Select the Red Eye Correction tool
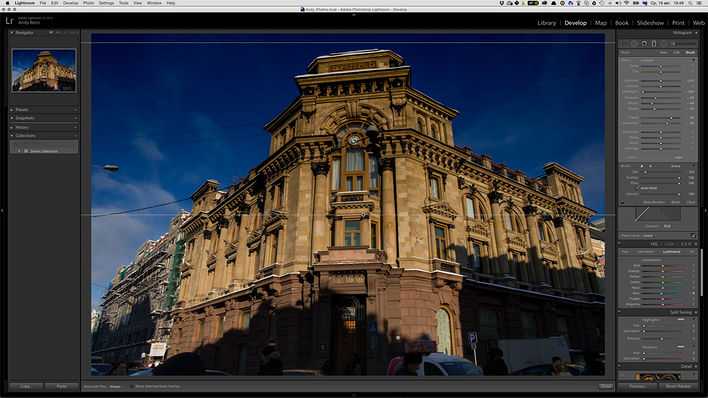 tap(644, 44)
